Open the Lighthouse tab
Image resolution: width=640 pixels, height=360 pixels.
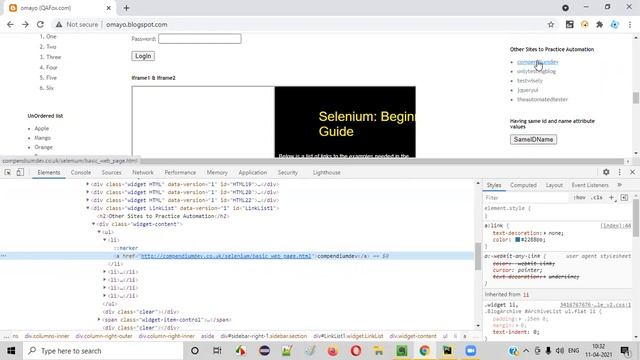click(327, 172)
